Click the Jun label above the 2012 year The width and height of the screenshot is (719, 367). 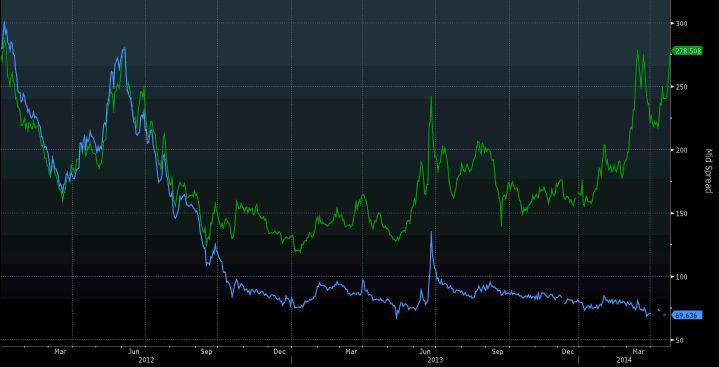(x=133, y=352)
